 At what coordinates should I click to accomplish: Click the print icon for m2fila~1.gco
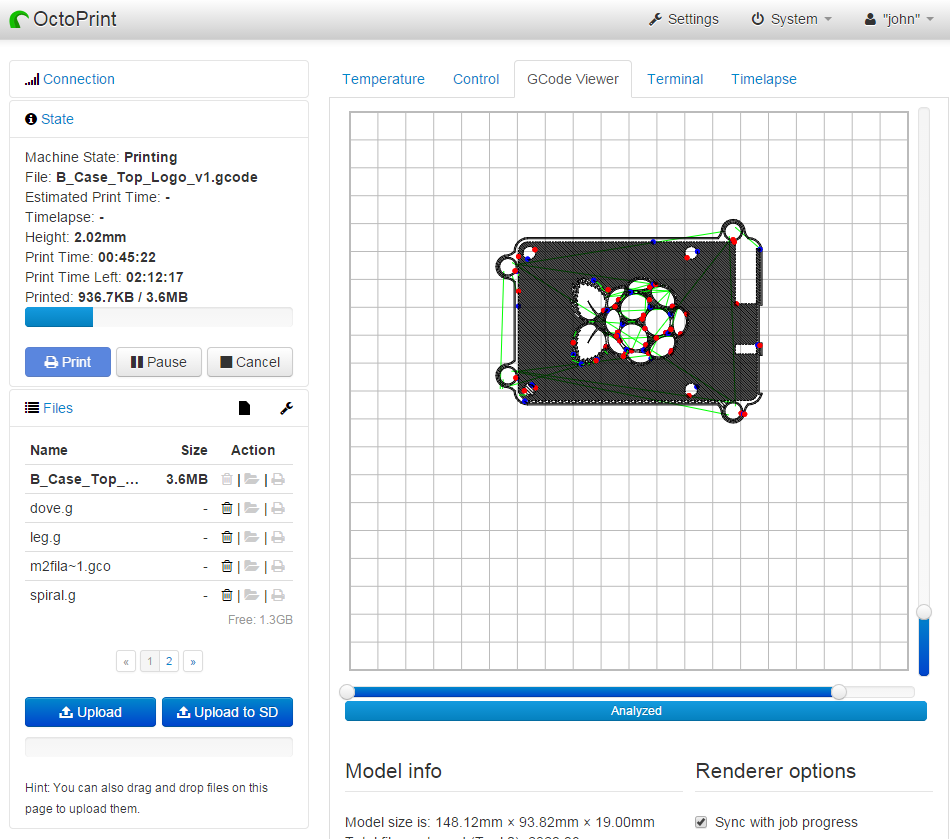tap(278, 566)
